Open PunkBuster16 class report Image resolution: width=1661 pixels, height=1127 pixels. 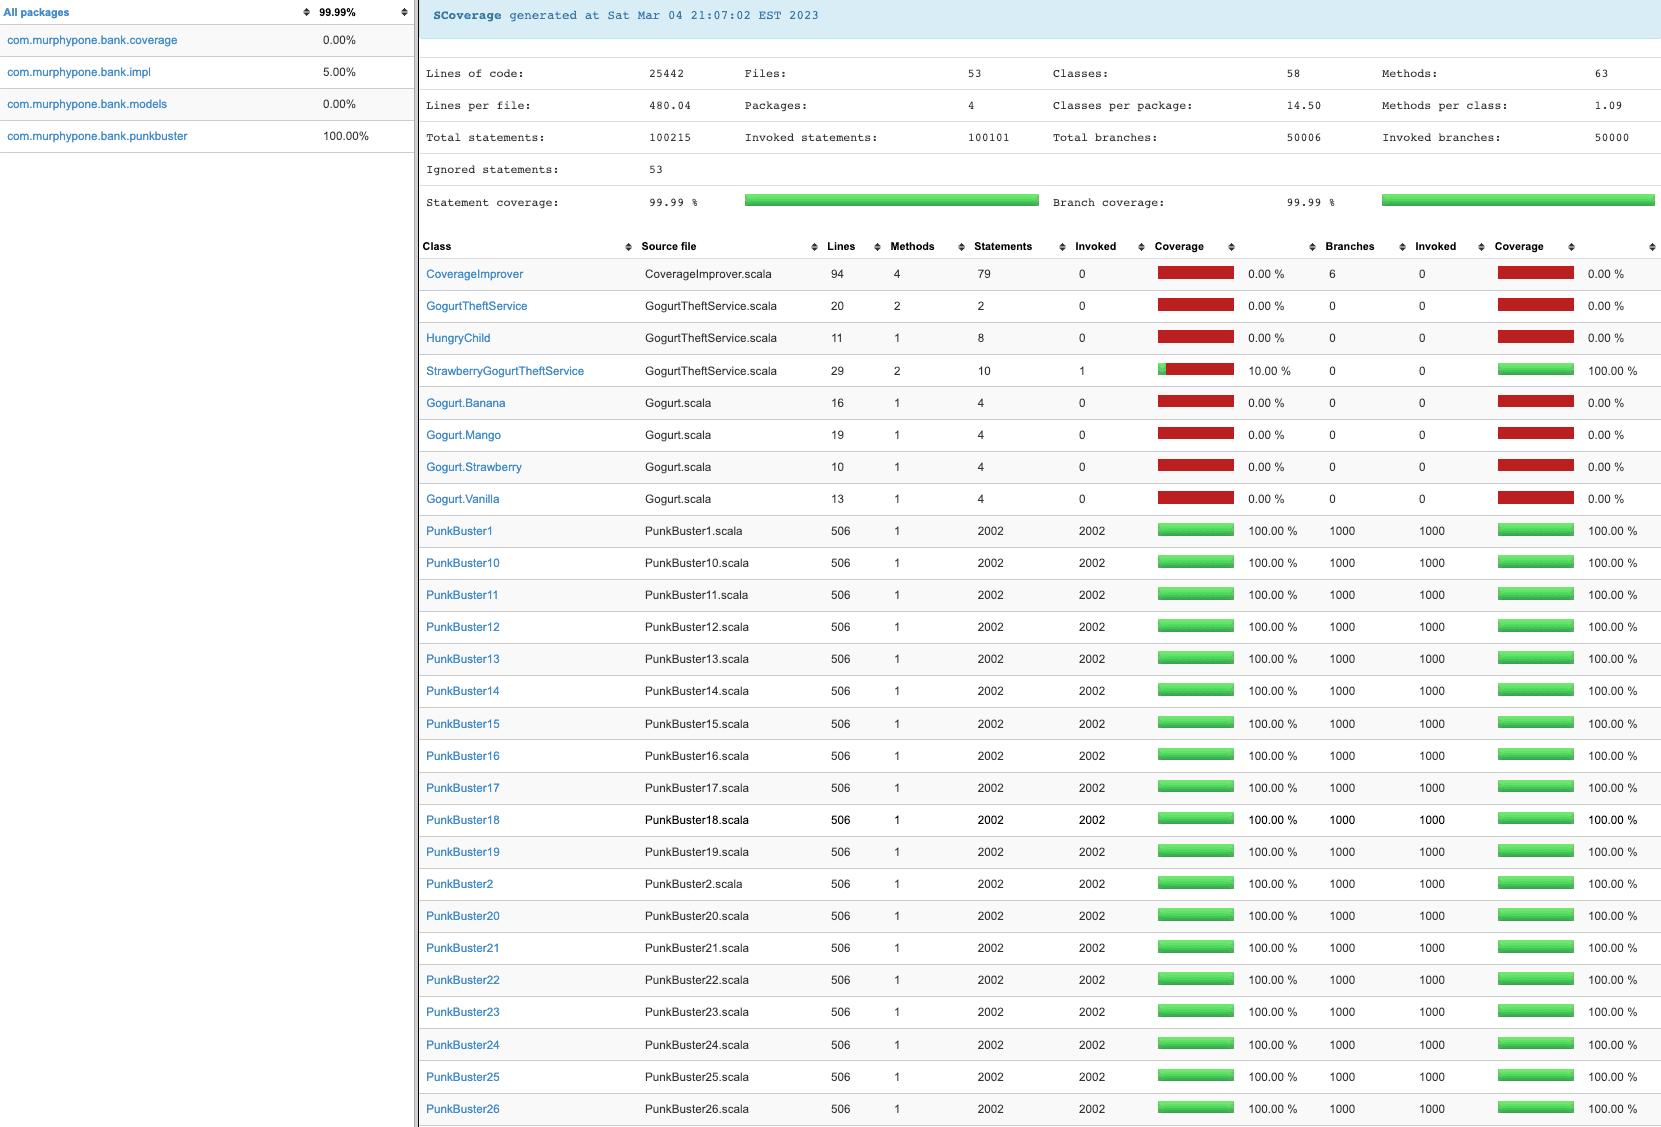click(x=463, y=756)
